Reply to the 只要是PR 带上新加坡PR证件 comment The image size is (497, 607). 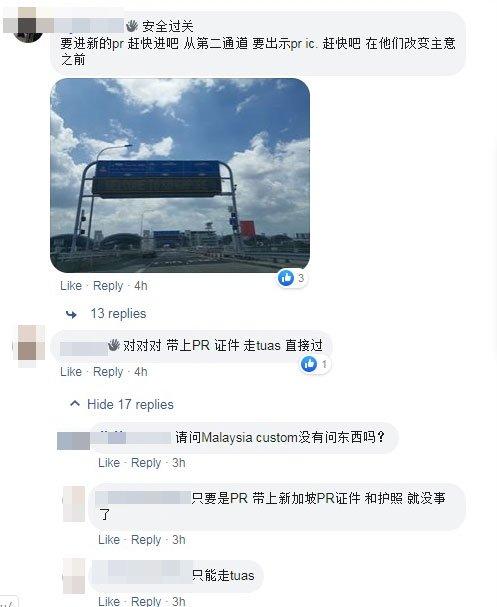point(146,539)
